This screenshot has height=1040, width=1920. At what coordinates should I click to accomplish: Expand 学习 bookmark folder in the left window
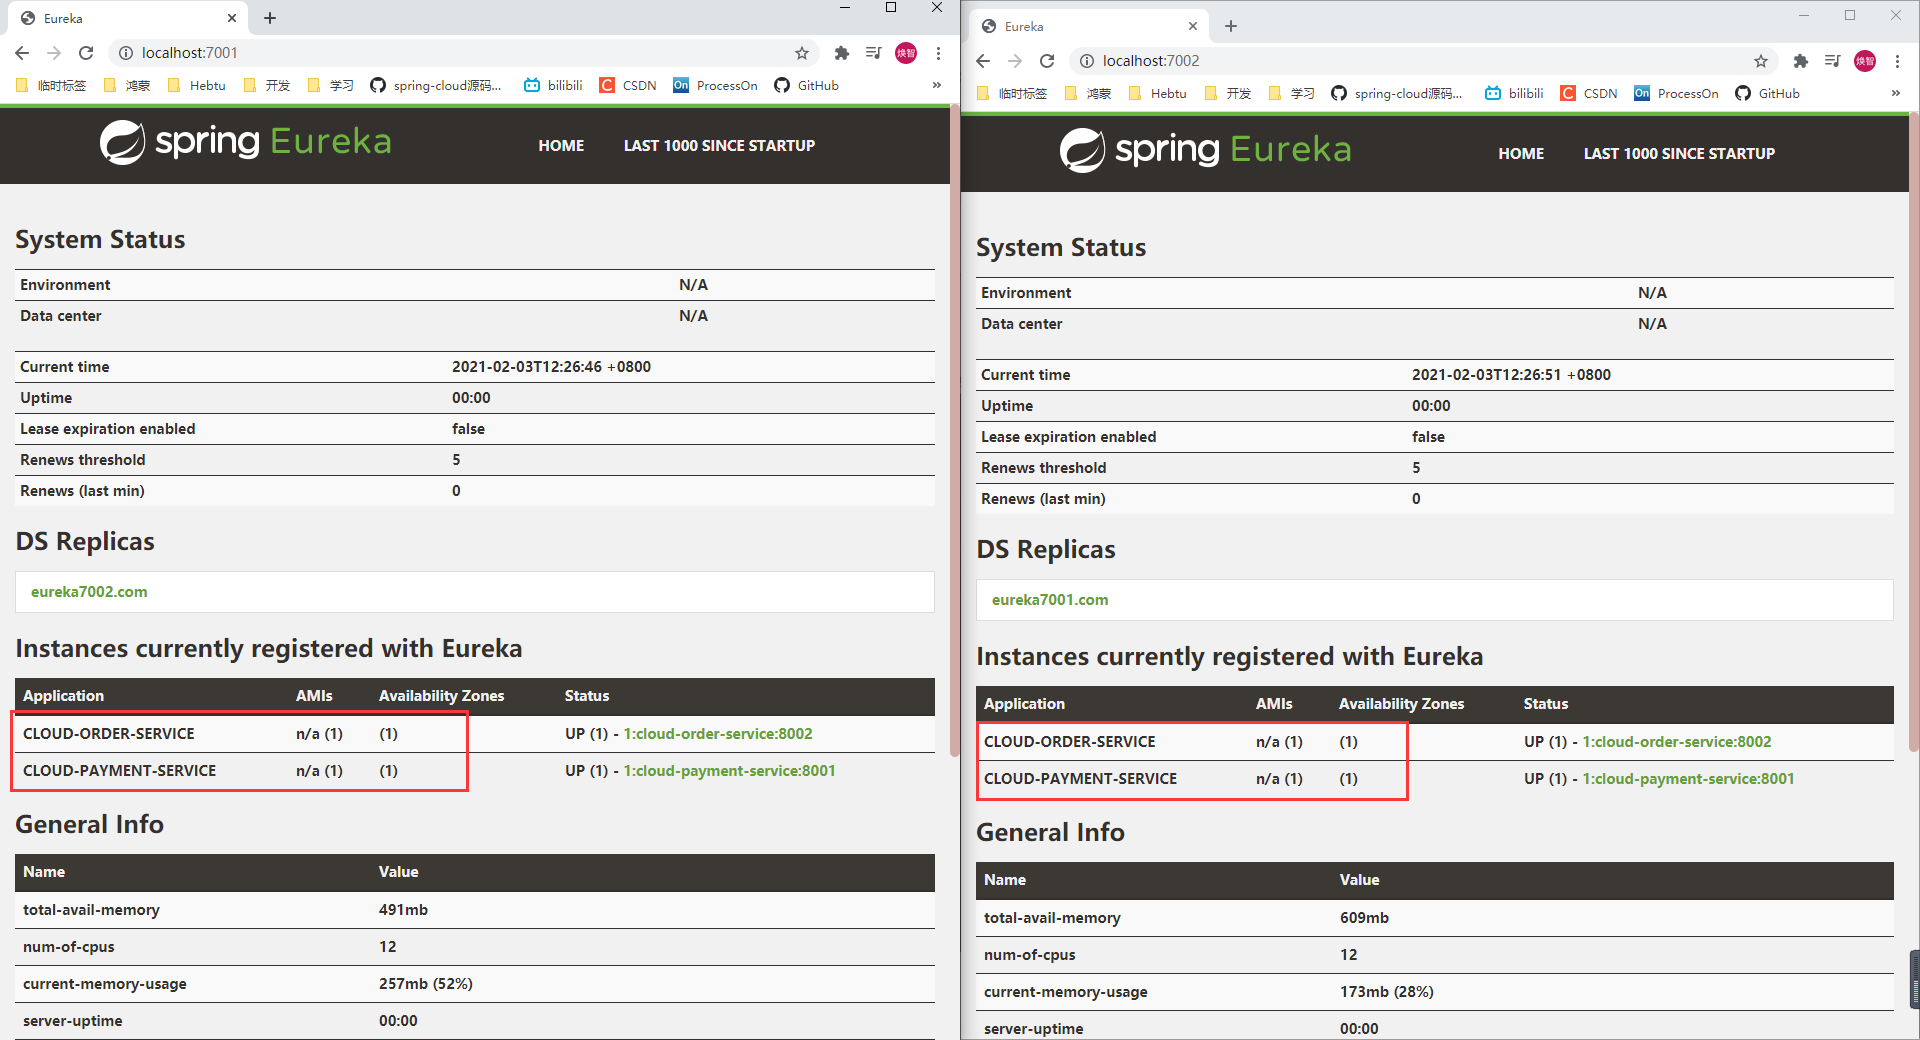[x=331, y=85]
